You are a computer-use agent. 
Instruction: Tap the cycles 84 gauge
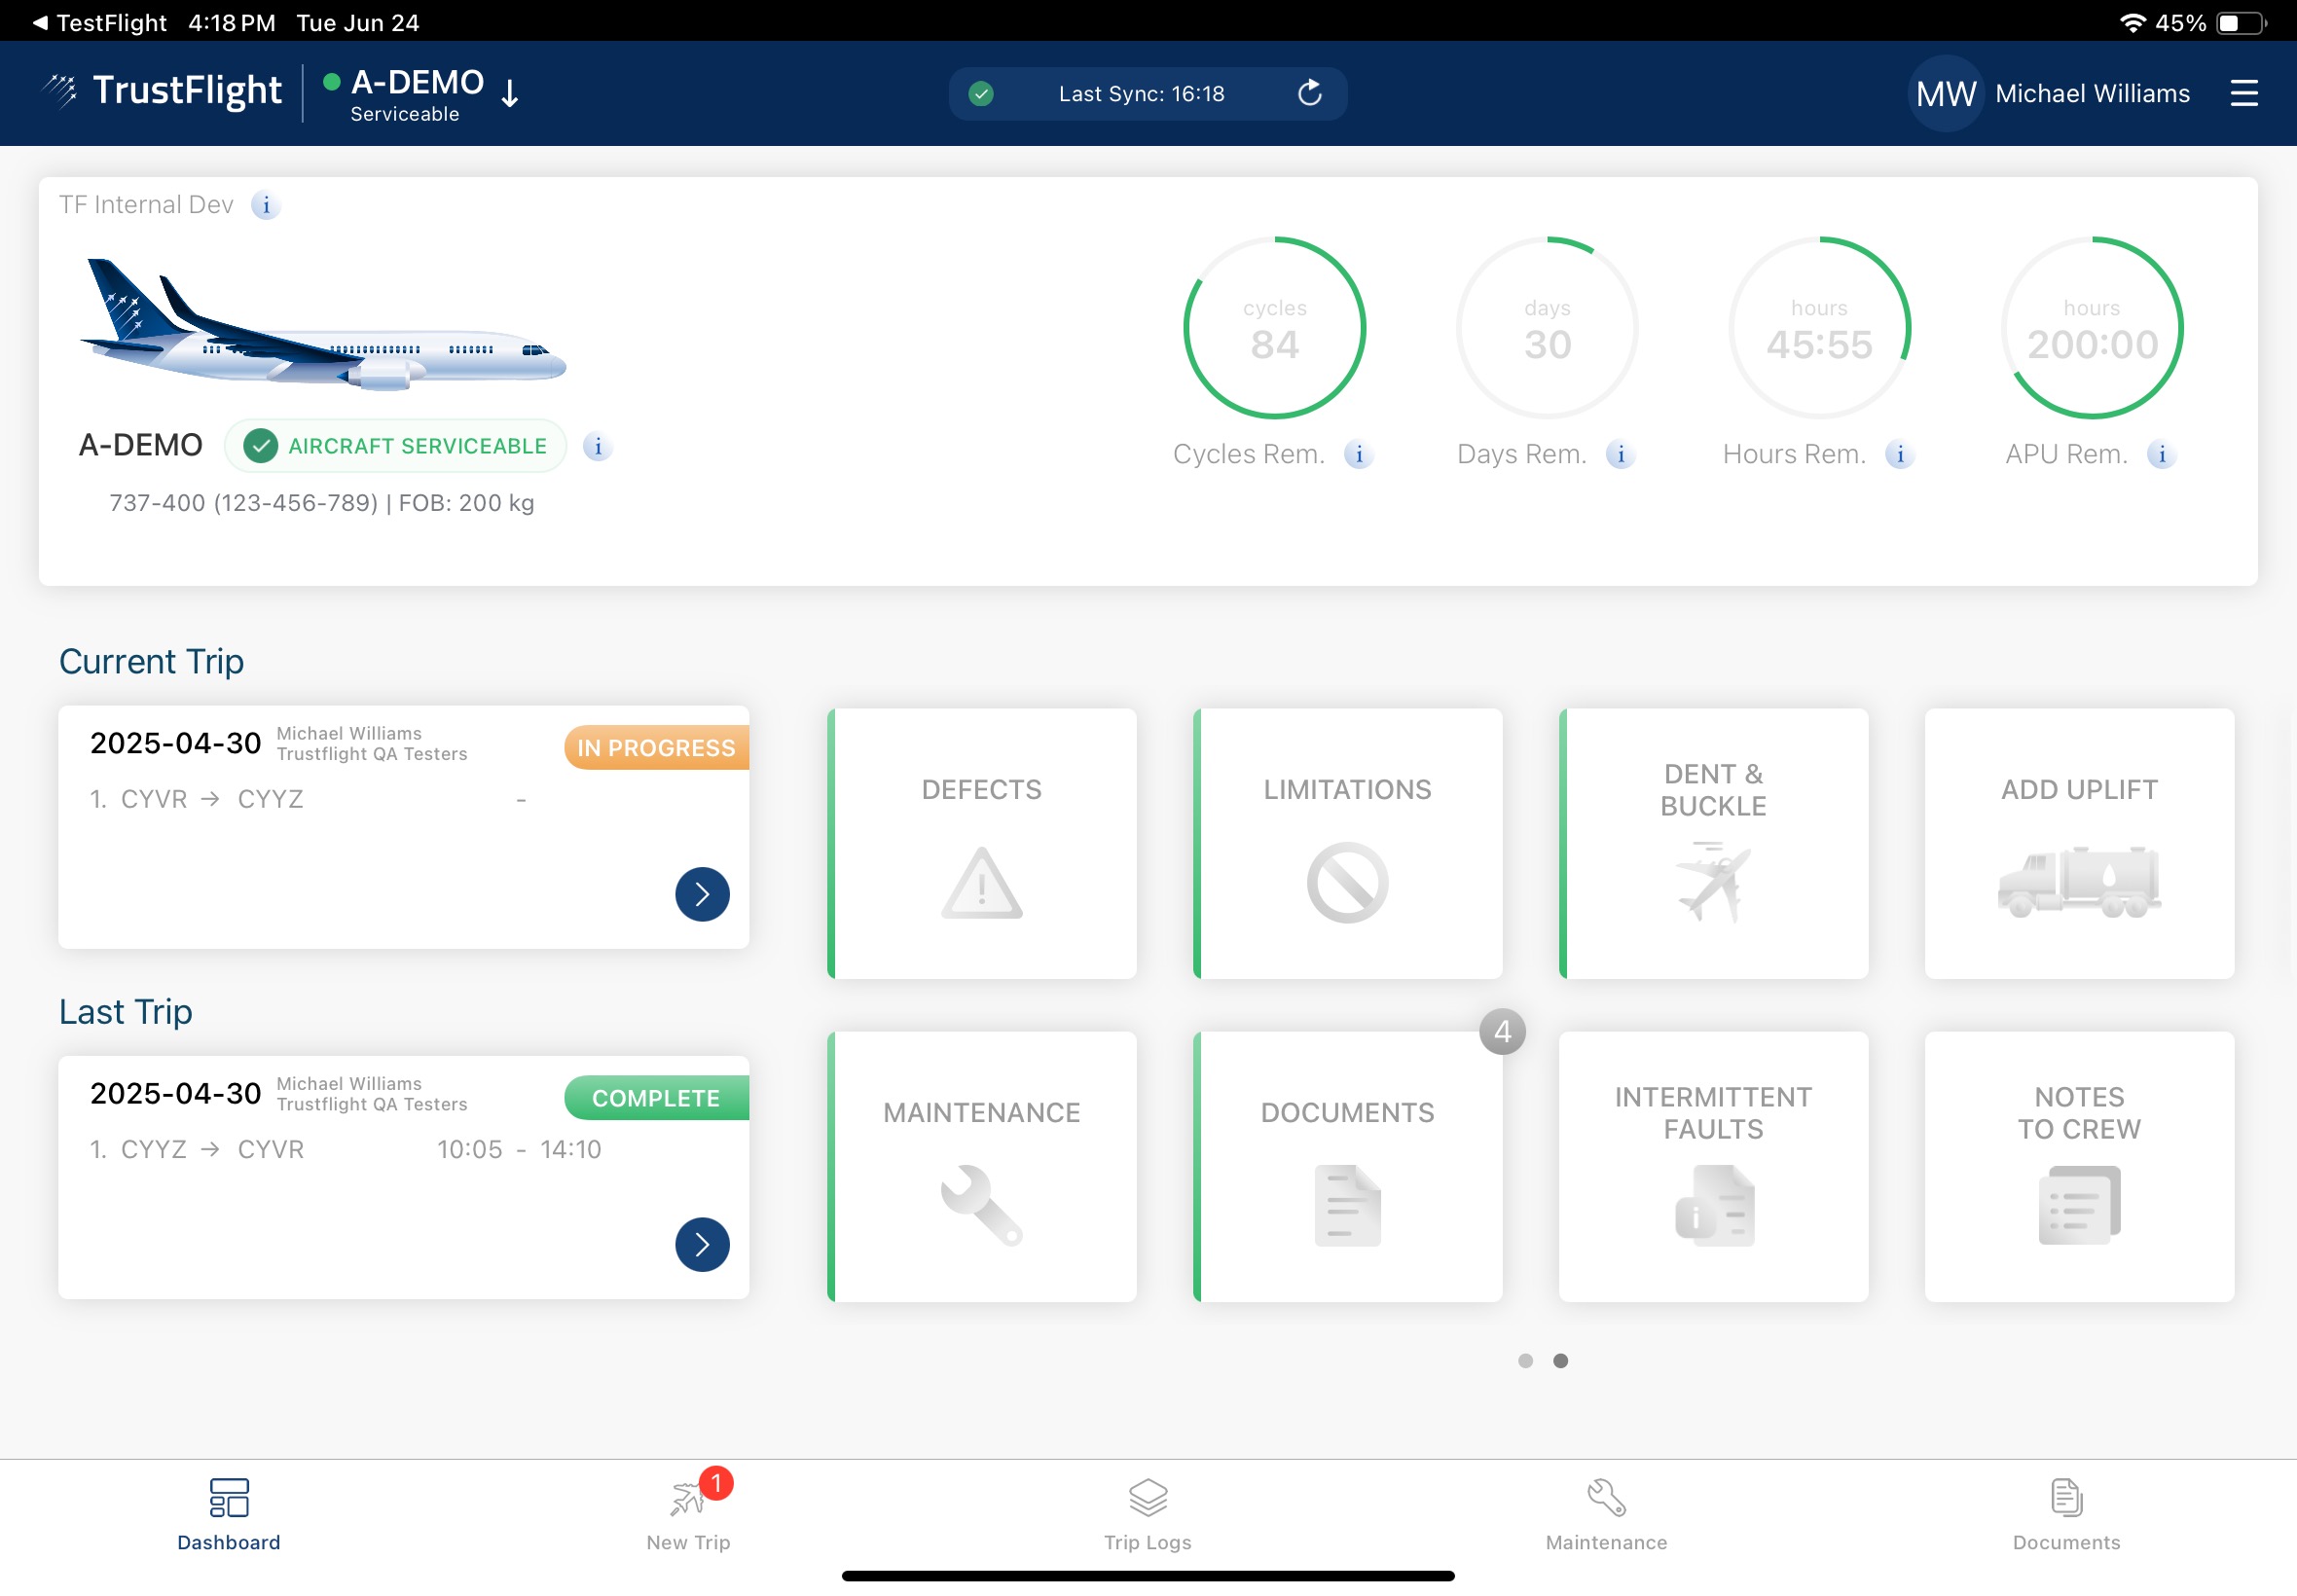(x=1274, y=328)
